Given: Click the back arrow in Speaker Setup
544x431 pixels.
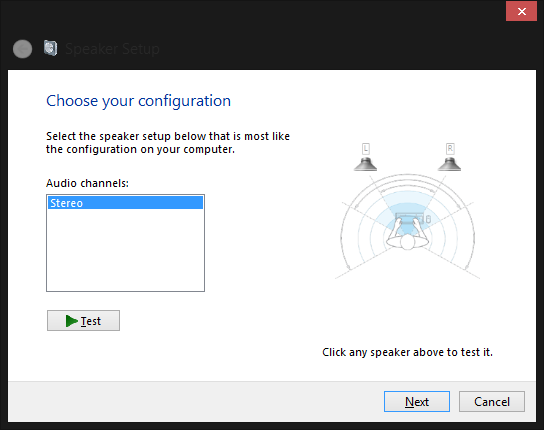Looking at the screenshot, I should [x=23, y=49].
